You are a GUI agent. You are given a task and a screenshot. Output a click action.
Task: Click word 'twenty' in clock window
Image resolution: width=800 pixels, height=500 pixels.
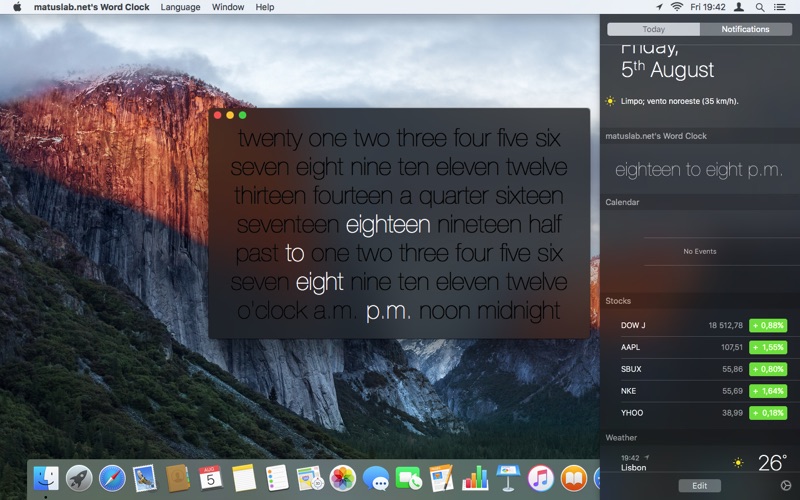click(270, 139)
